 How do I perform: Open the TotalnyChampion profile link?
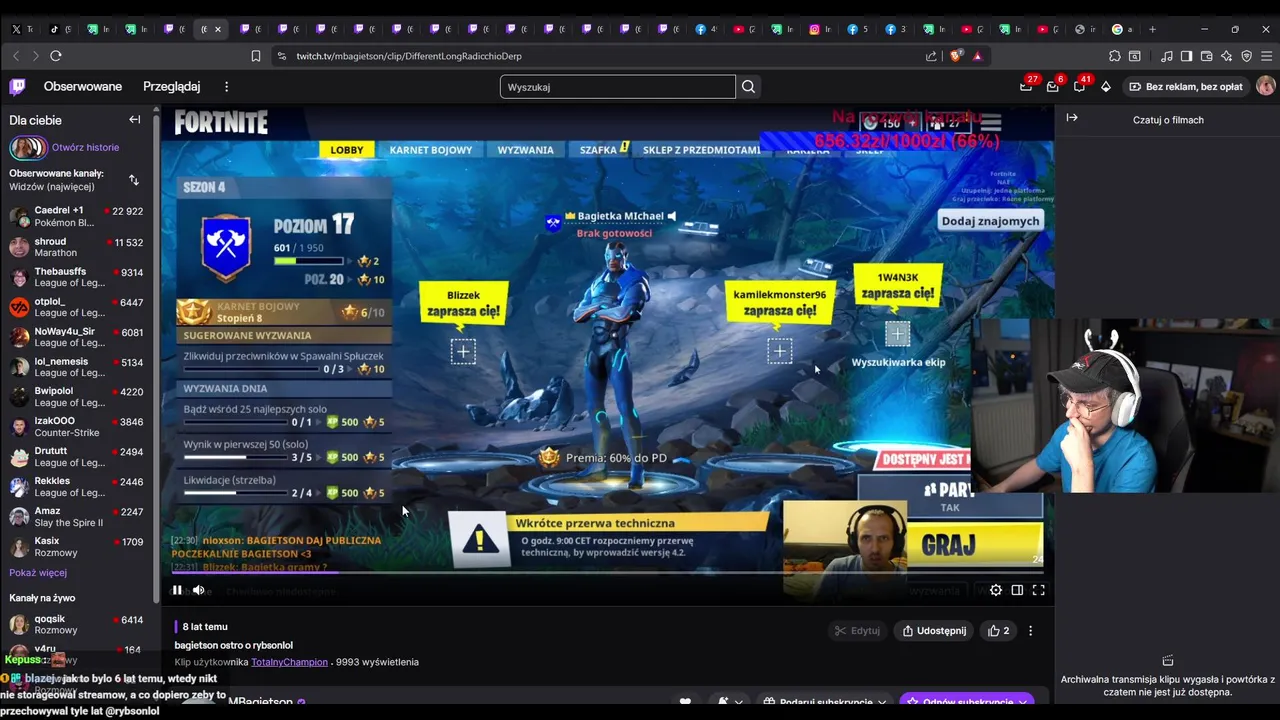(x=289, y=662)
